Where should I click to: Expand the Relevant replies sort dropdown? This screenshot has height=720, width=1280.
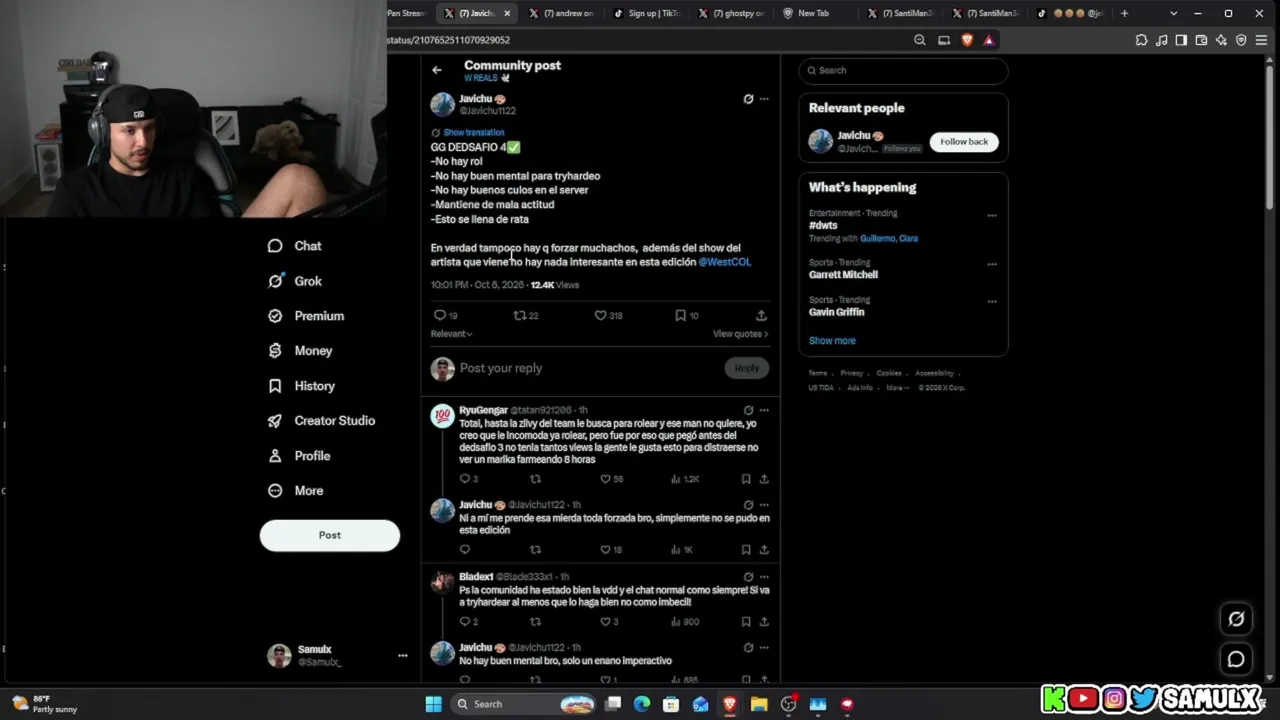click(451, 334)
